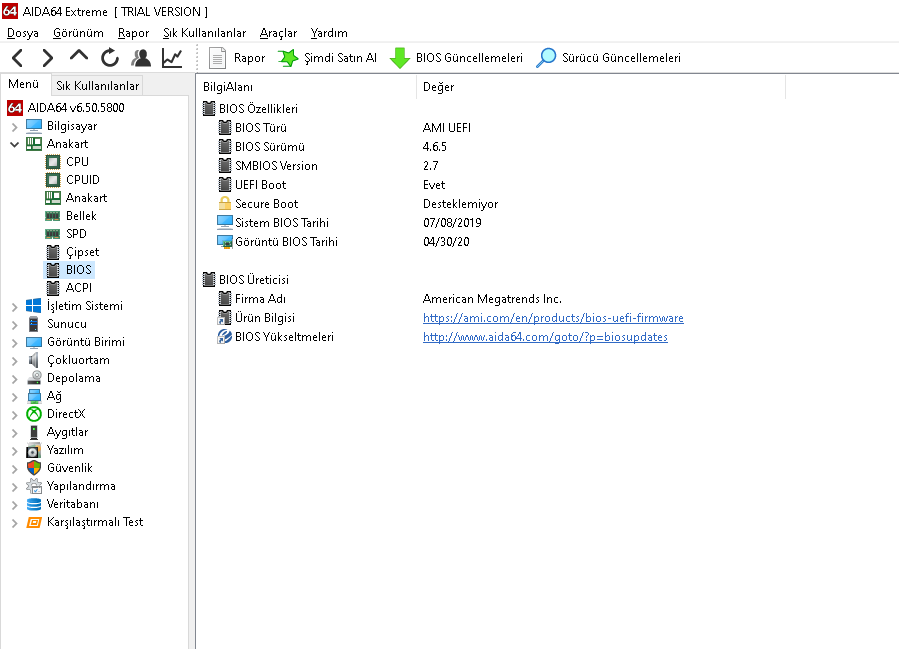Expand the Yapılandırma tree node
Screen dimensions: 899x649
pyautogui.click(x=15, y=487)
